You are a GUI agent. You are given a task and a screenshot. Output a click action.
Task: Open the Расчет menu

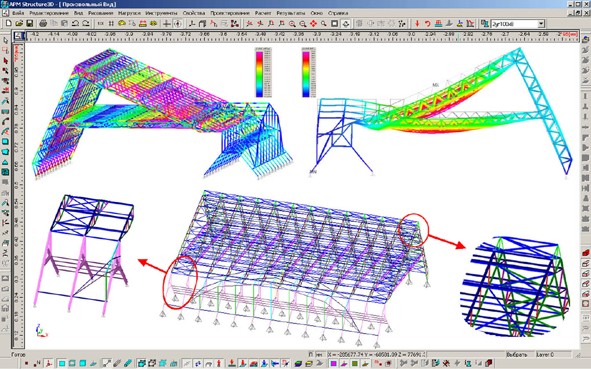point(263,13)
